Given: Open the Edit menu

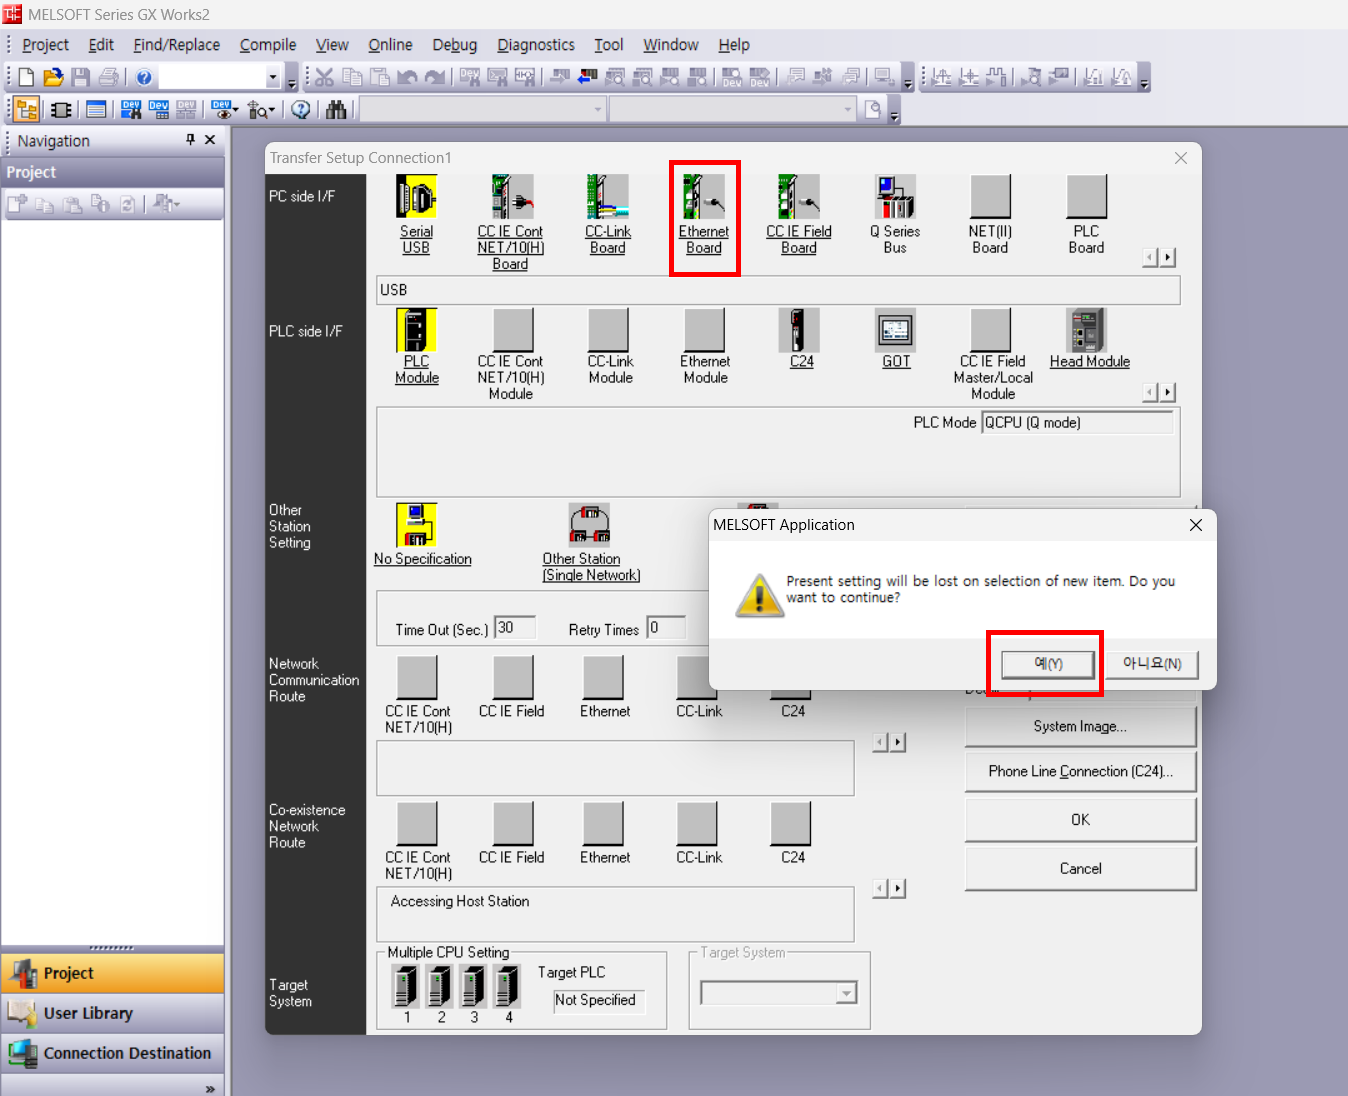Looking at the screenshot, I should [x=101, y=45].
